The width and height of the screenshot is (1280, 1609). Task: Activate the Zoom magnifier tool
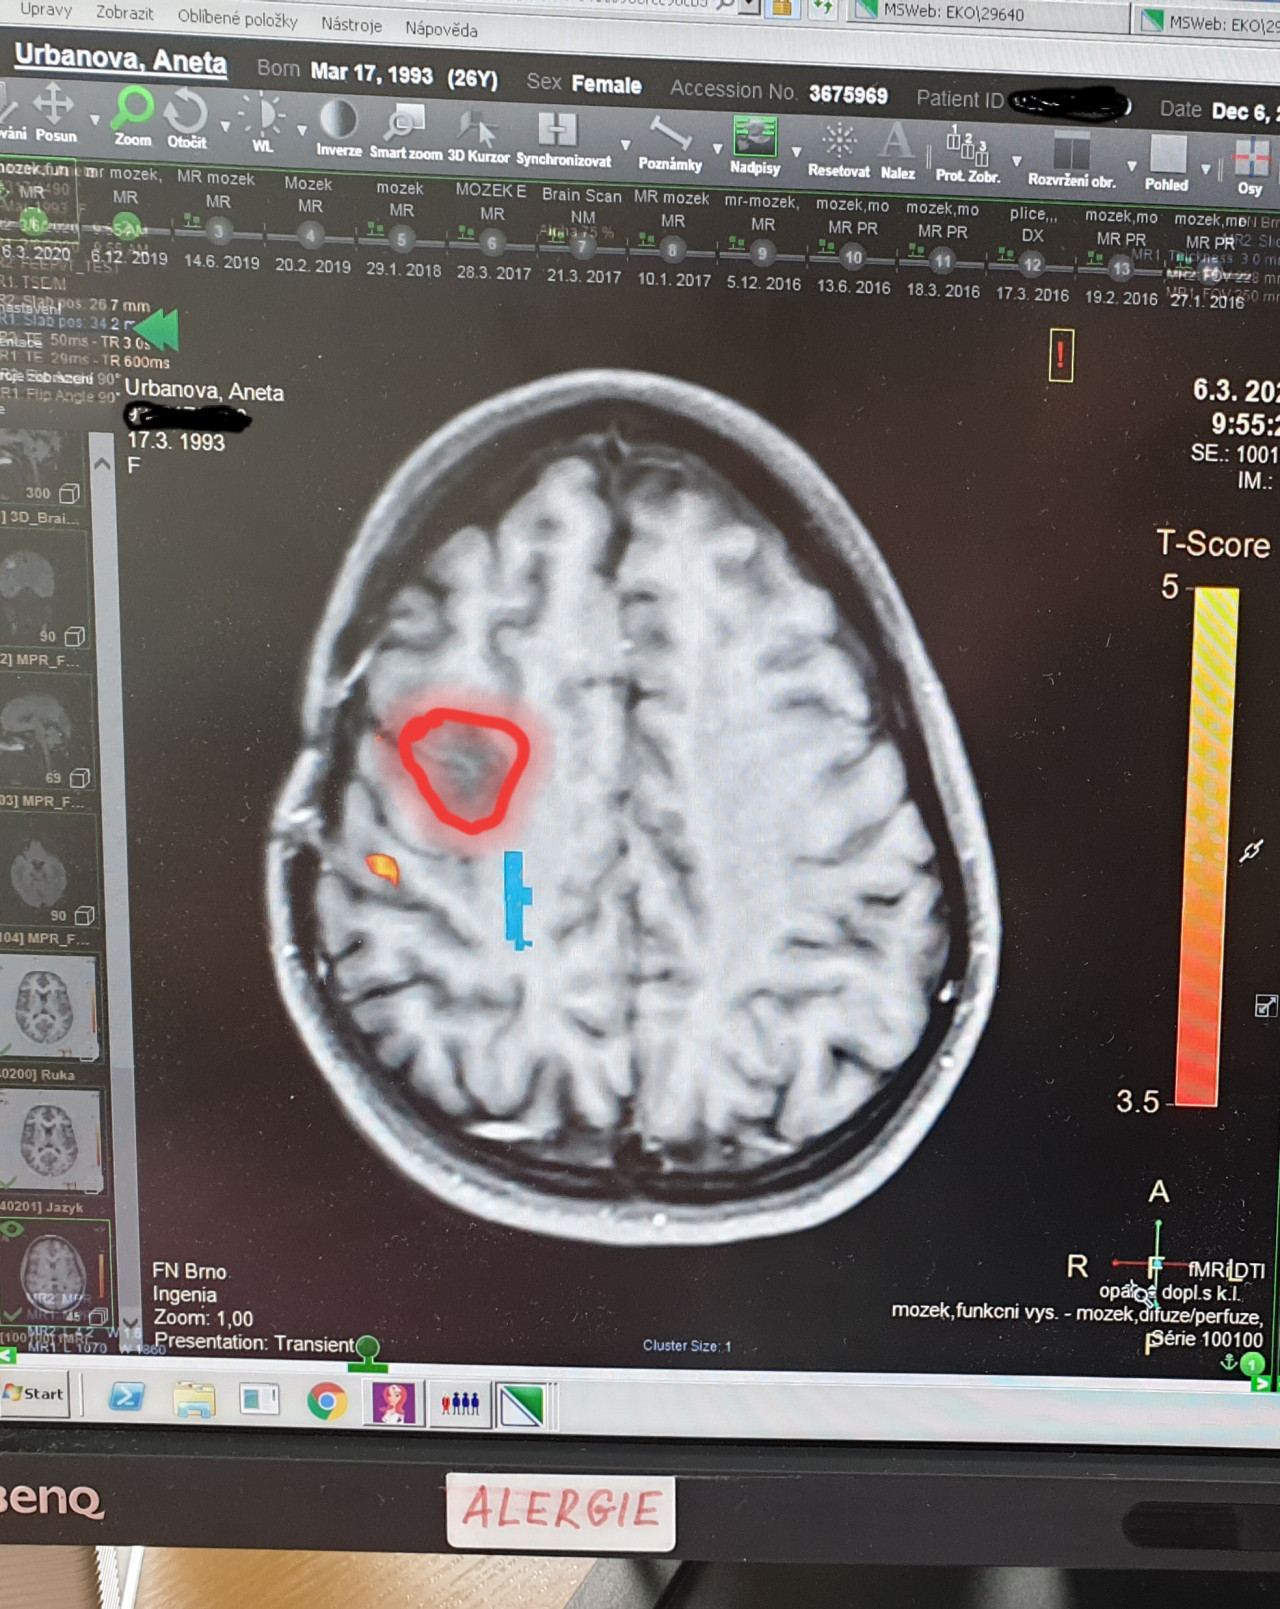point(132,116)
